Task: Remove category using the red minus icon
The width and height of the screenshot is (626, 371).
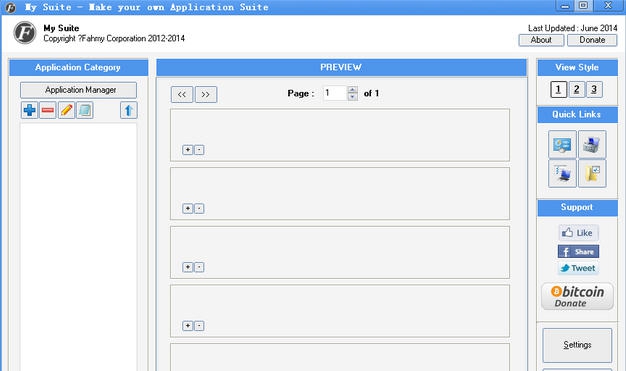Action: click(x=48, y=110)
